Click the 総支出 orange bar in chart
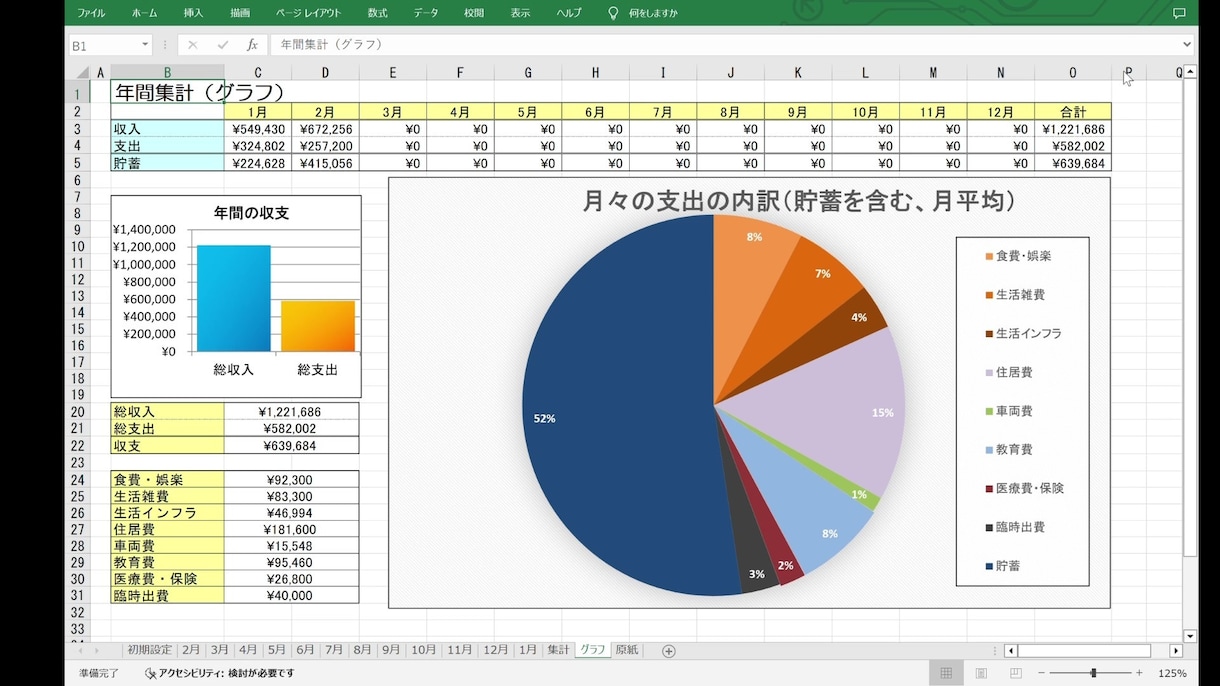This screenshot has height=686, width=1220. [317, 326]
